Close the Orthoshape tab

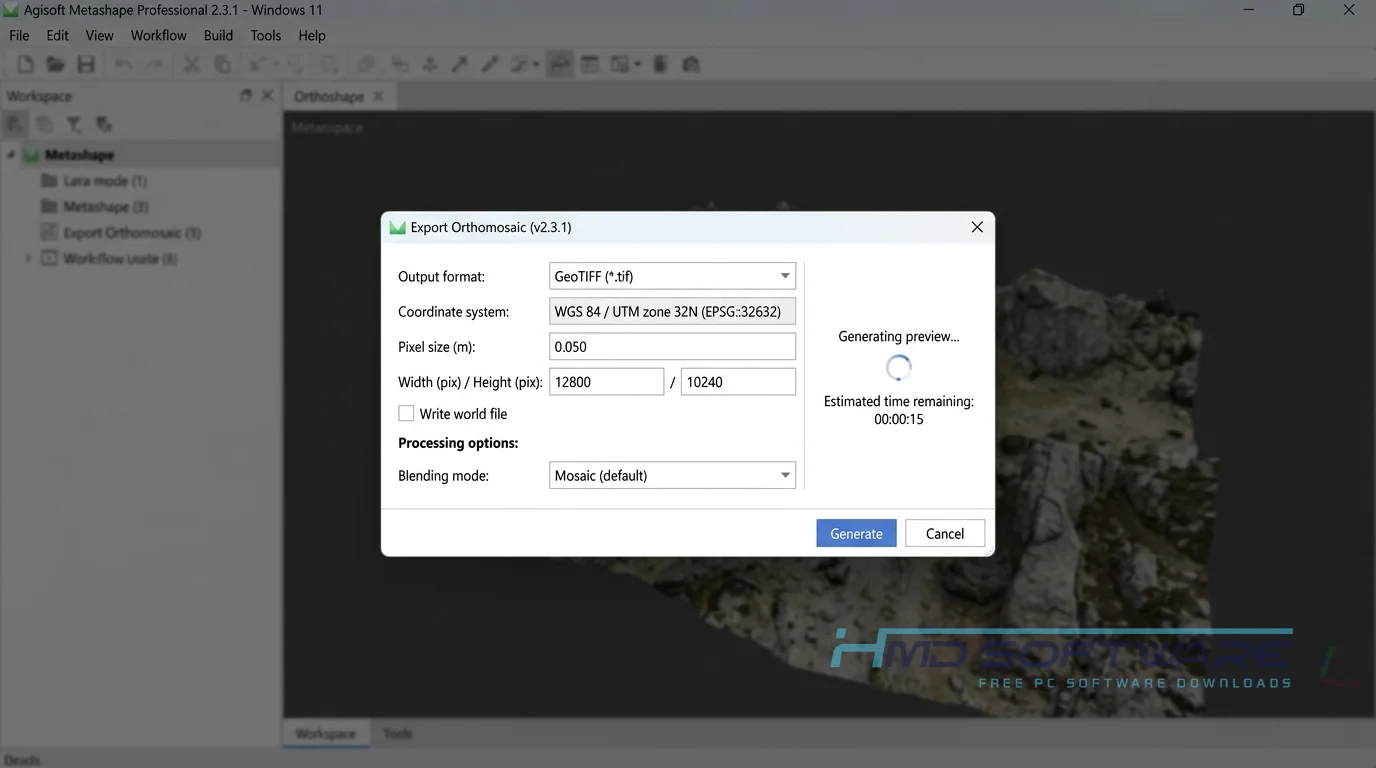tap(378, 96)
